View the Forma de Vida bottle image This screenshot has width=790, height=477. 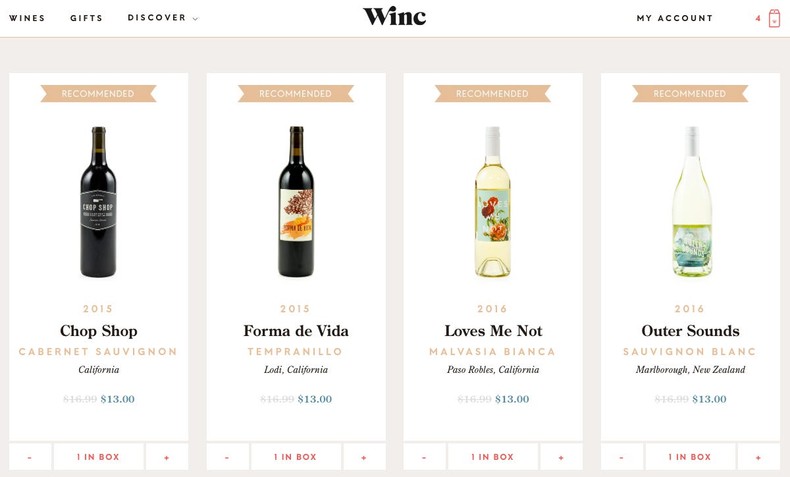[x=296, y=202]
